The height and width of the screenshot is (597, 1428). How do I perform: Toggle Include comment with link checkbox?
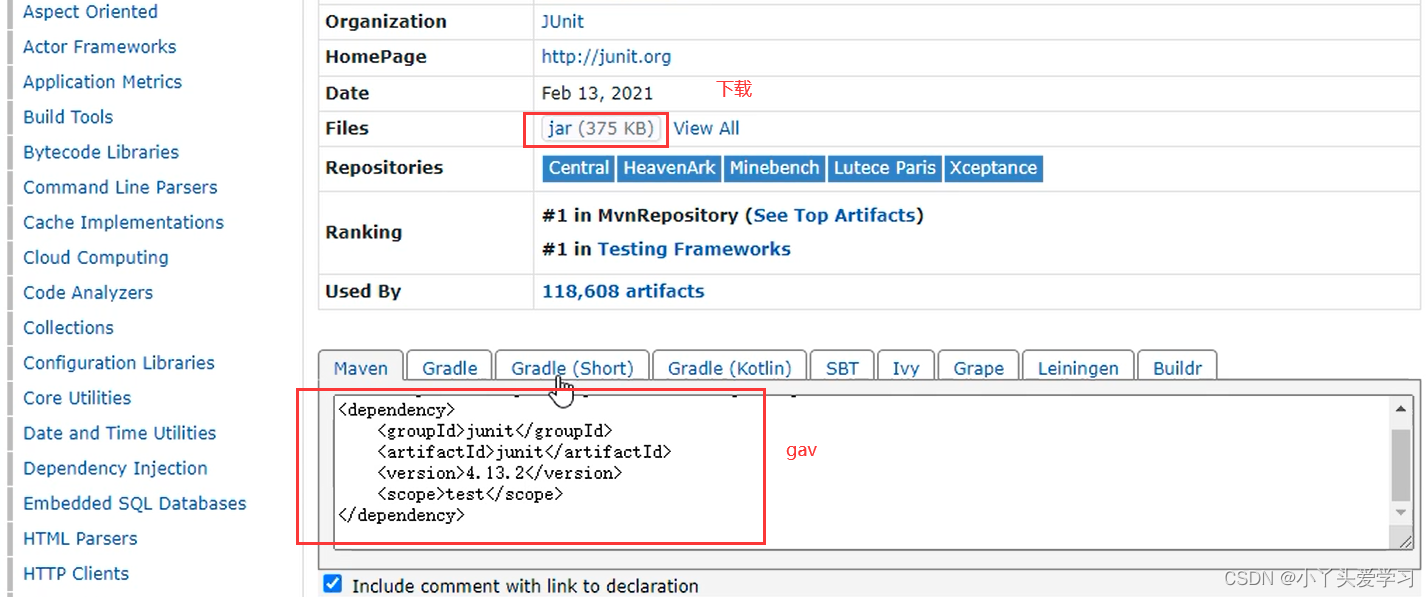333,584
